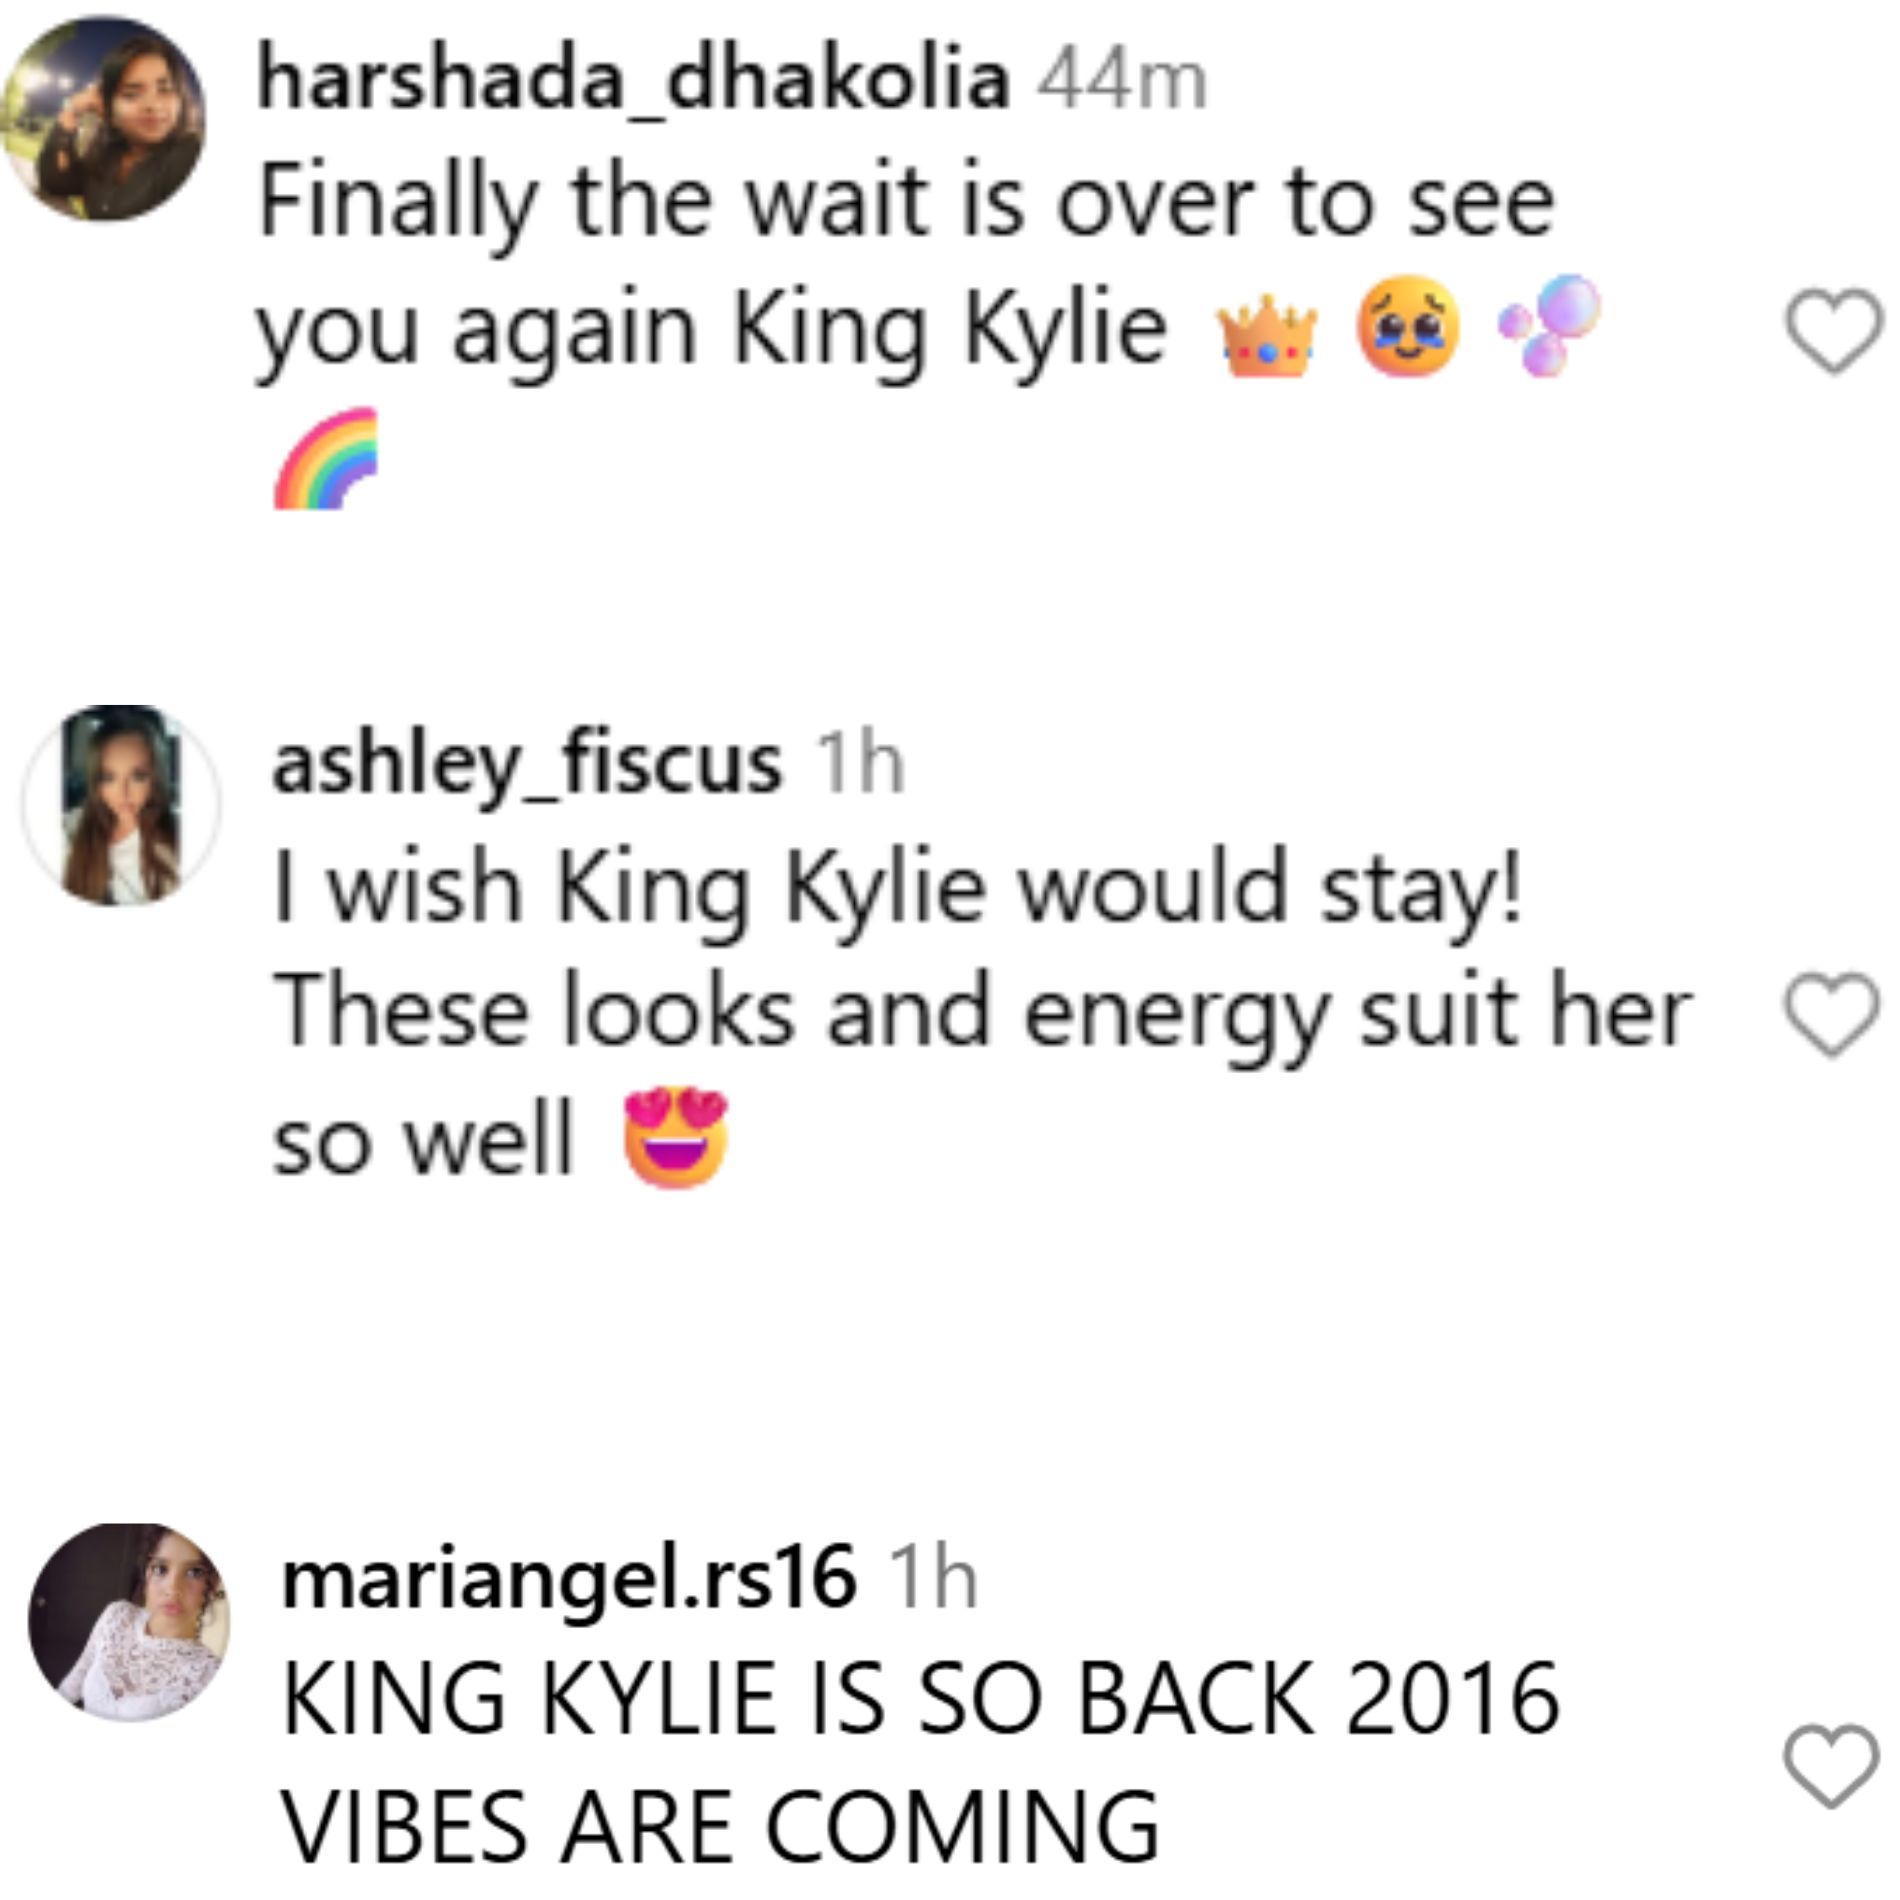Click the teary pleading face emoji
Viewport: 1900px width, 1900px height.
pos(1407,327)
